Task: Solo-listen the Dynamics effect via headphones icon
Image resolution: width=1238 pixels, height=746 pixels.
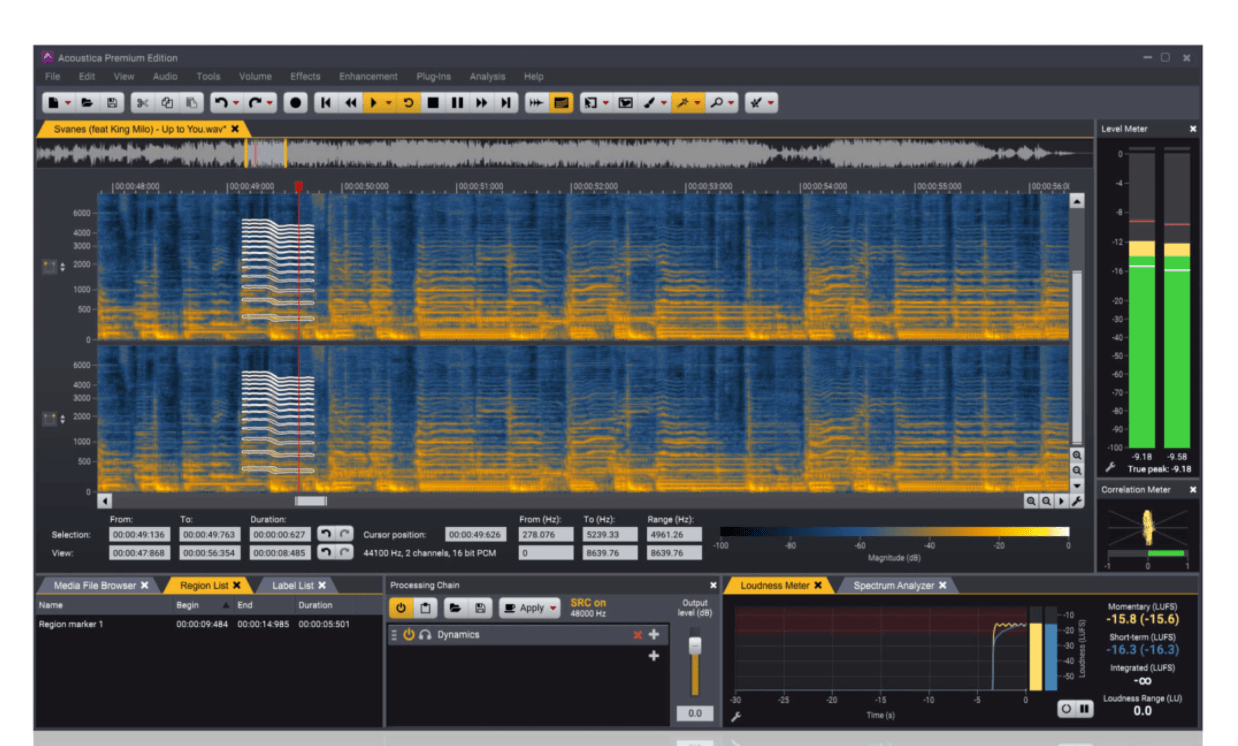Action: click(x=425, y=635)
